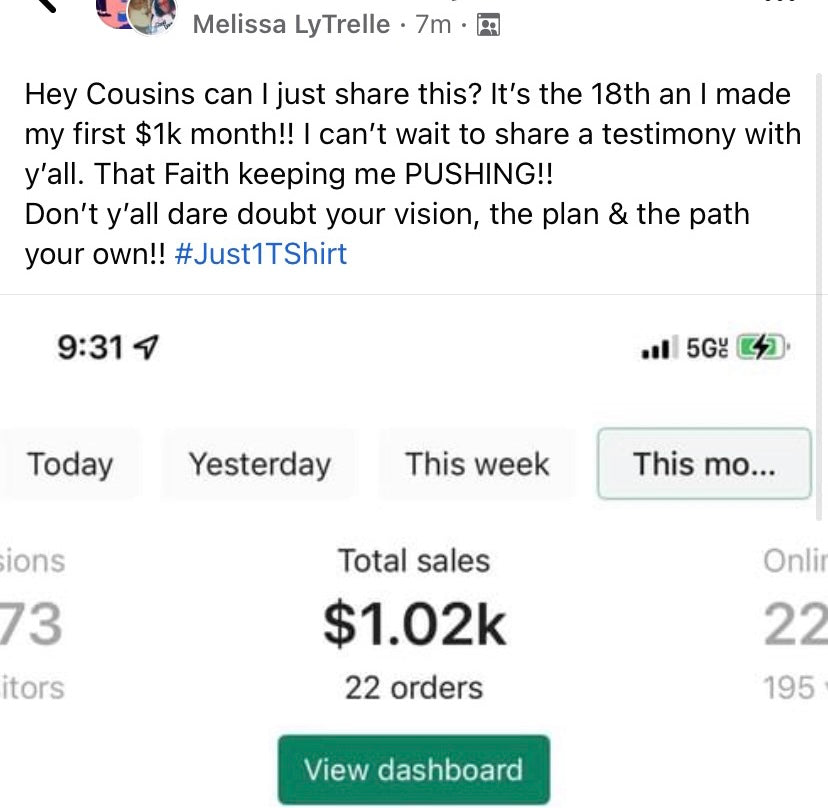This screenshot has width=828, height=808.
Task: Open the #Just1TShirt hashtag
Action: pyautogui.click(x=260, y=254)
